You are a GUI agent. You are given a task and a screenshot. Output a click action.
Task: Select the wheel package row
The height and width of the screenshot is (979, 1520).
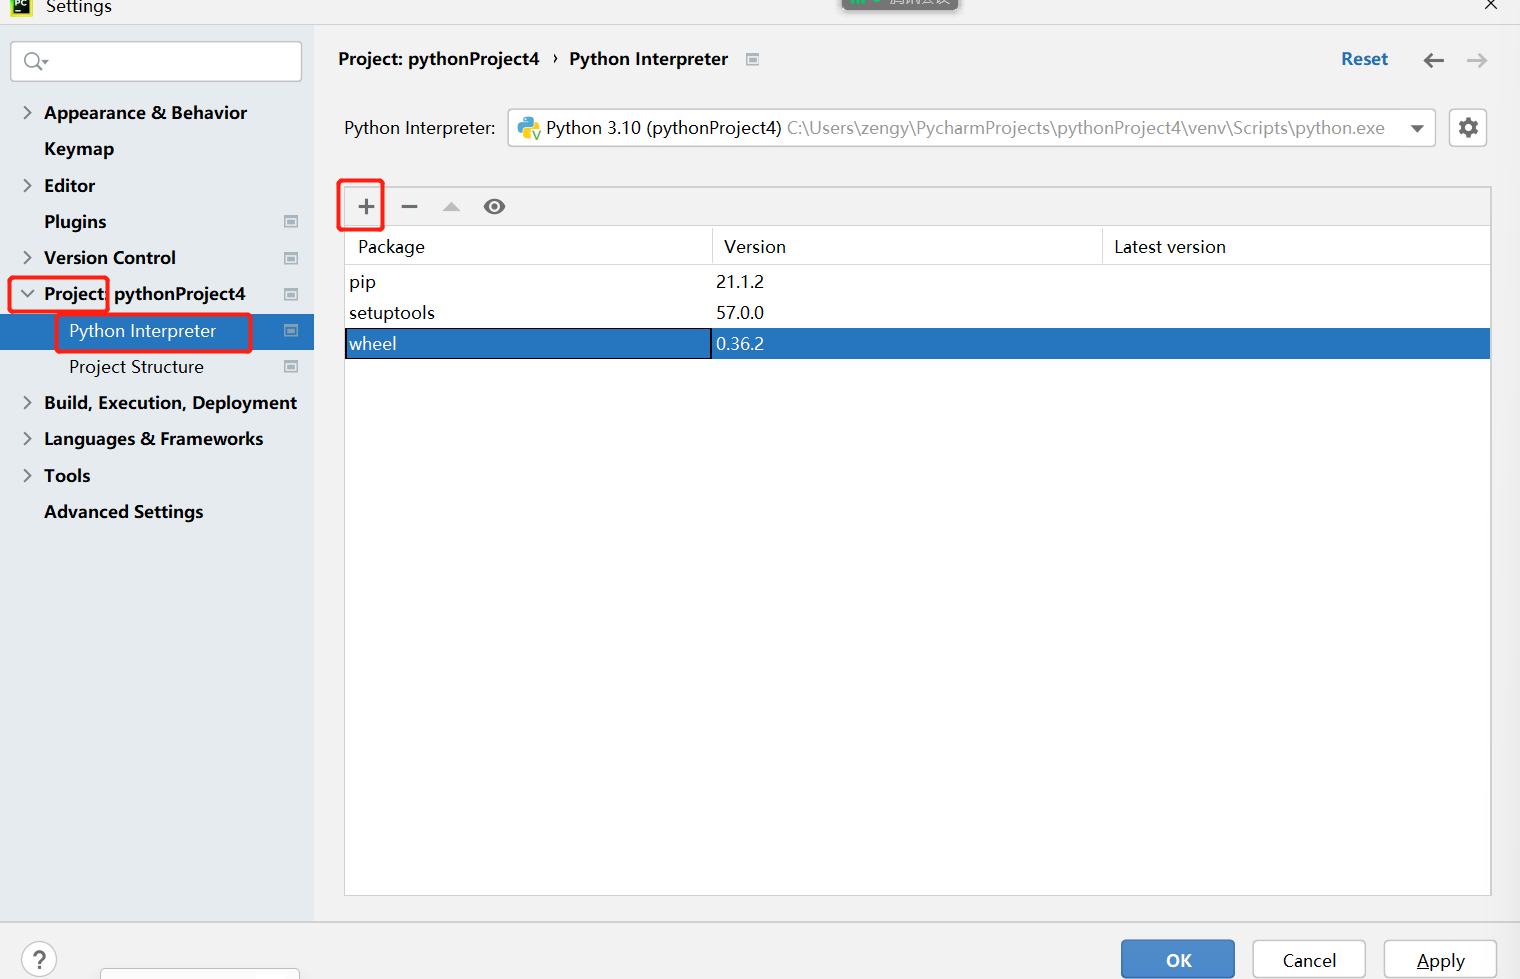pyautogui.click(x=917, y=344)
